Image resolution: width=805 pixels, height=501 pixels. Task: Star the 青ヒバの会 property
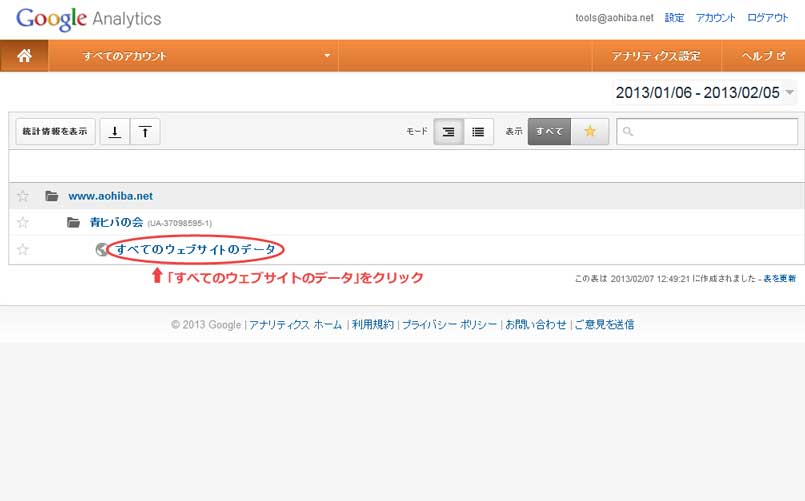point(23,222)
